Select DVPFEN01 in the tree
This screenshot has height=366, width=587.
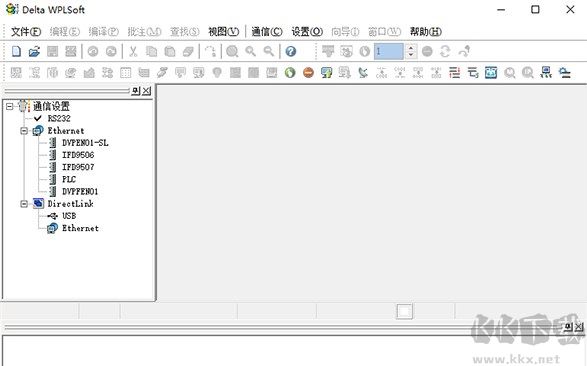80,192
